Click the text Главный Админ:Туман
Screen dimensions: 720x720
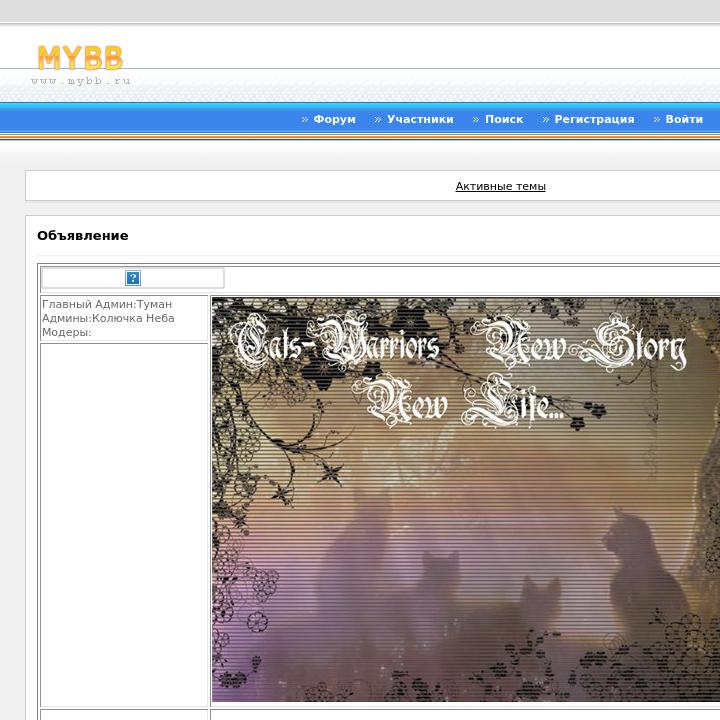pos(107,304)
